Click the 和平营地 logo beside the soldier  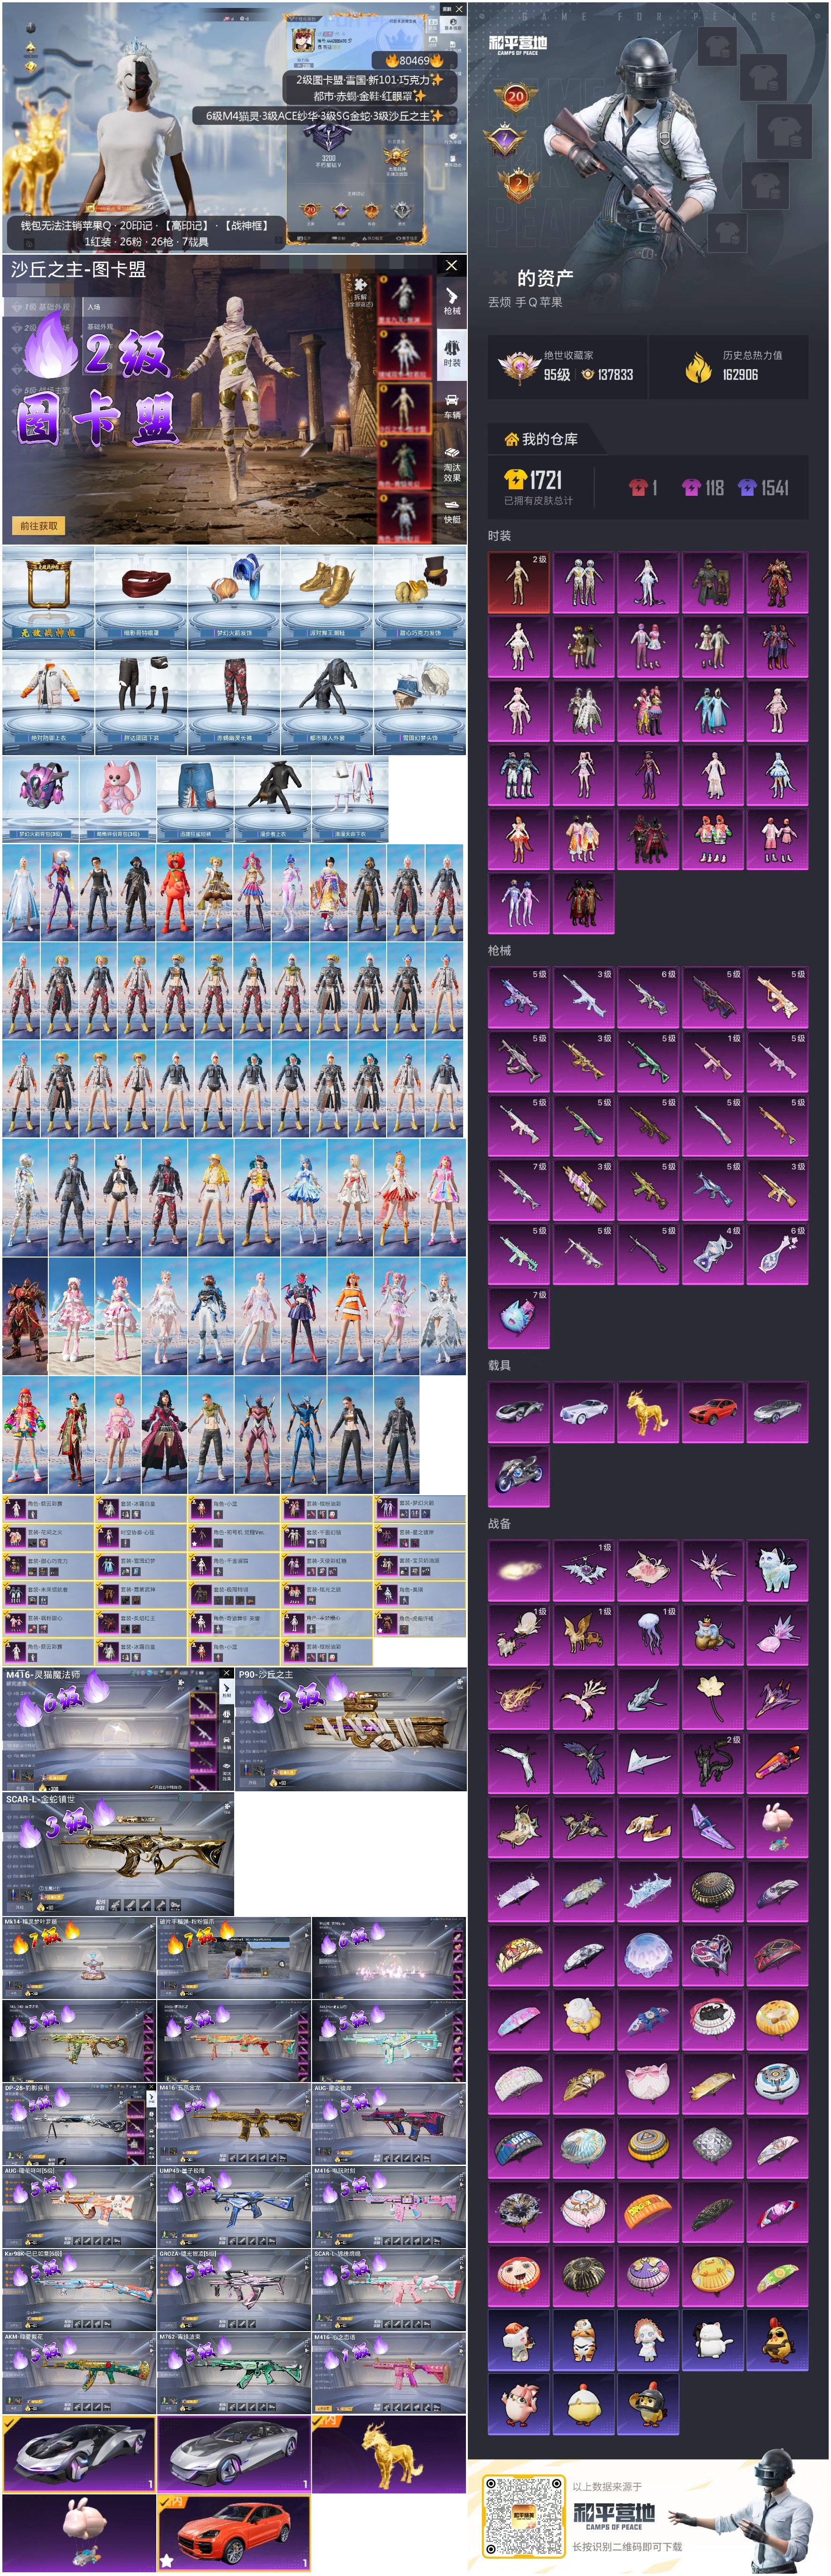pos(518,44)
